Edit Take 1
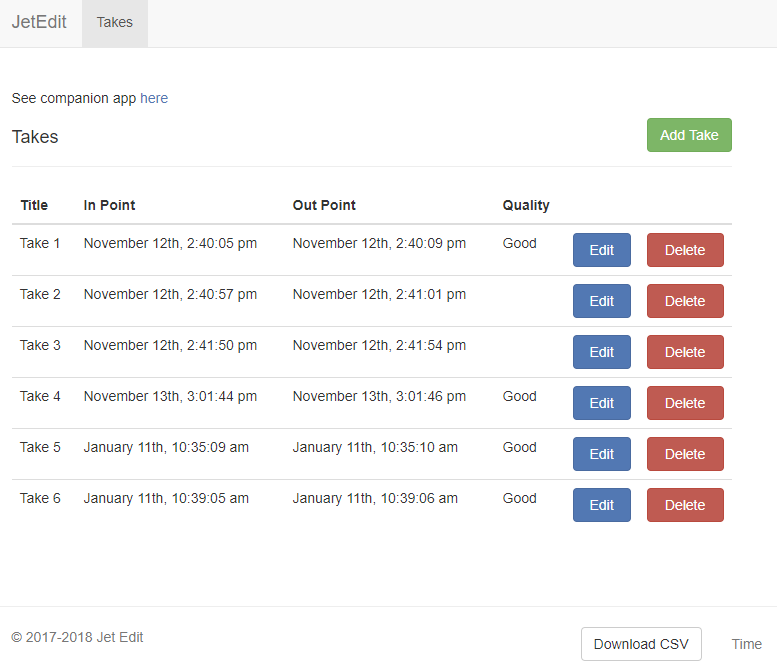Viewport: 777px width, 665px height. [x=602, y=250]
